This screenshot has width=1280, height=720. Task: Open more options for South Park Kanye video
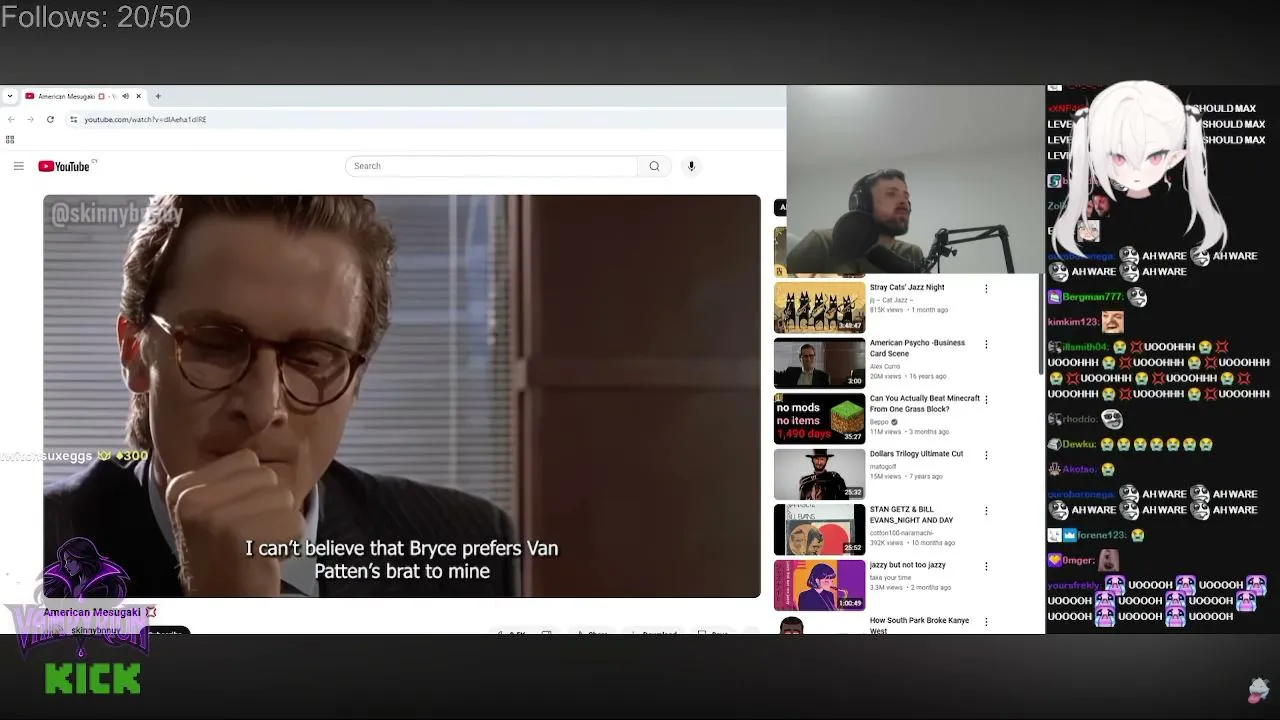986,622
